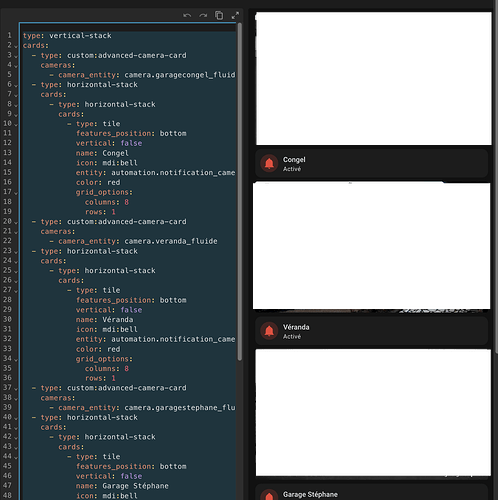The width and height of the screenshot is (498, 500).
Task: Collapse the fold arrow on line 2
Action: click(x=16, y=46)
